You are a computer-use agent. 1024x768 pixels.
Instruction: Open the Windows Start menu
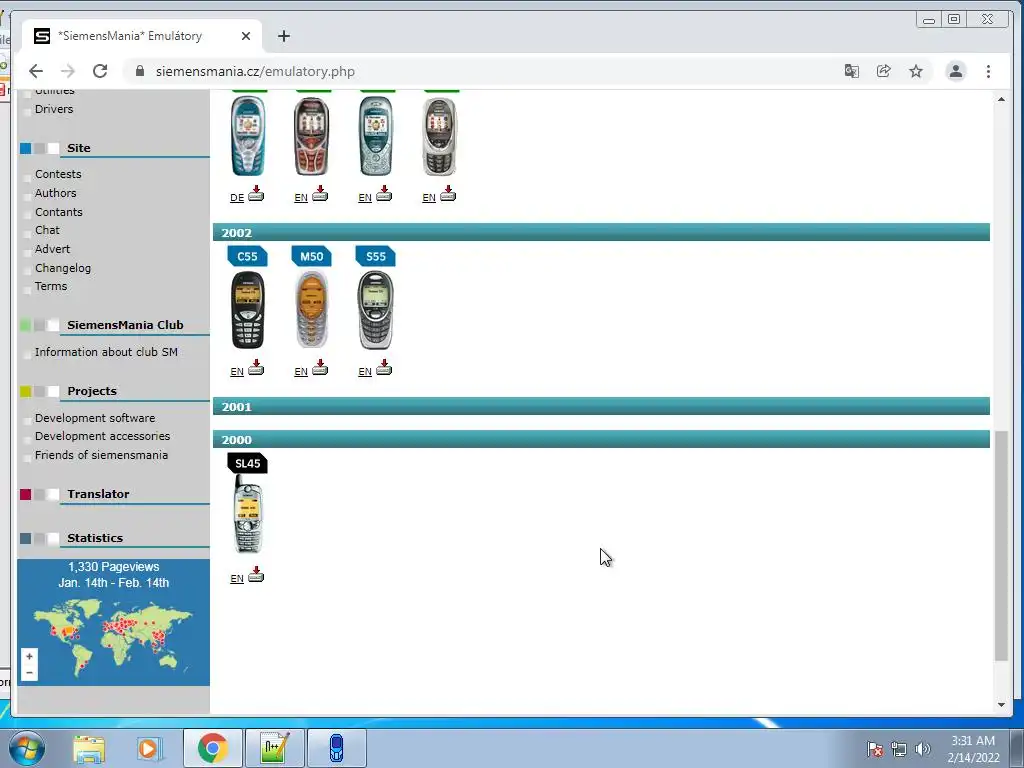click(x=27, y=748)
